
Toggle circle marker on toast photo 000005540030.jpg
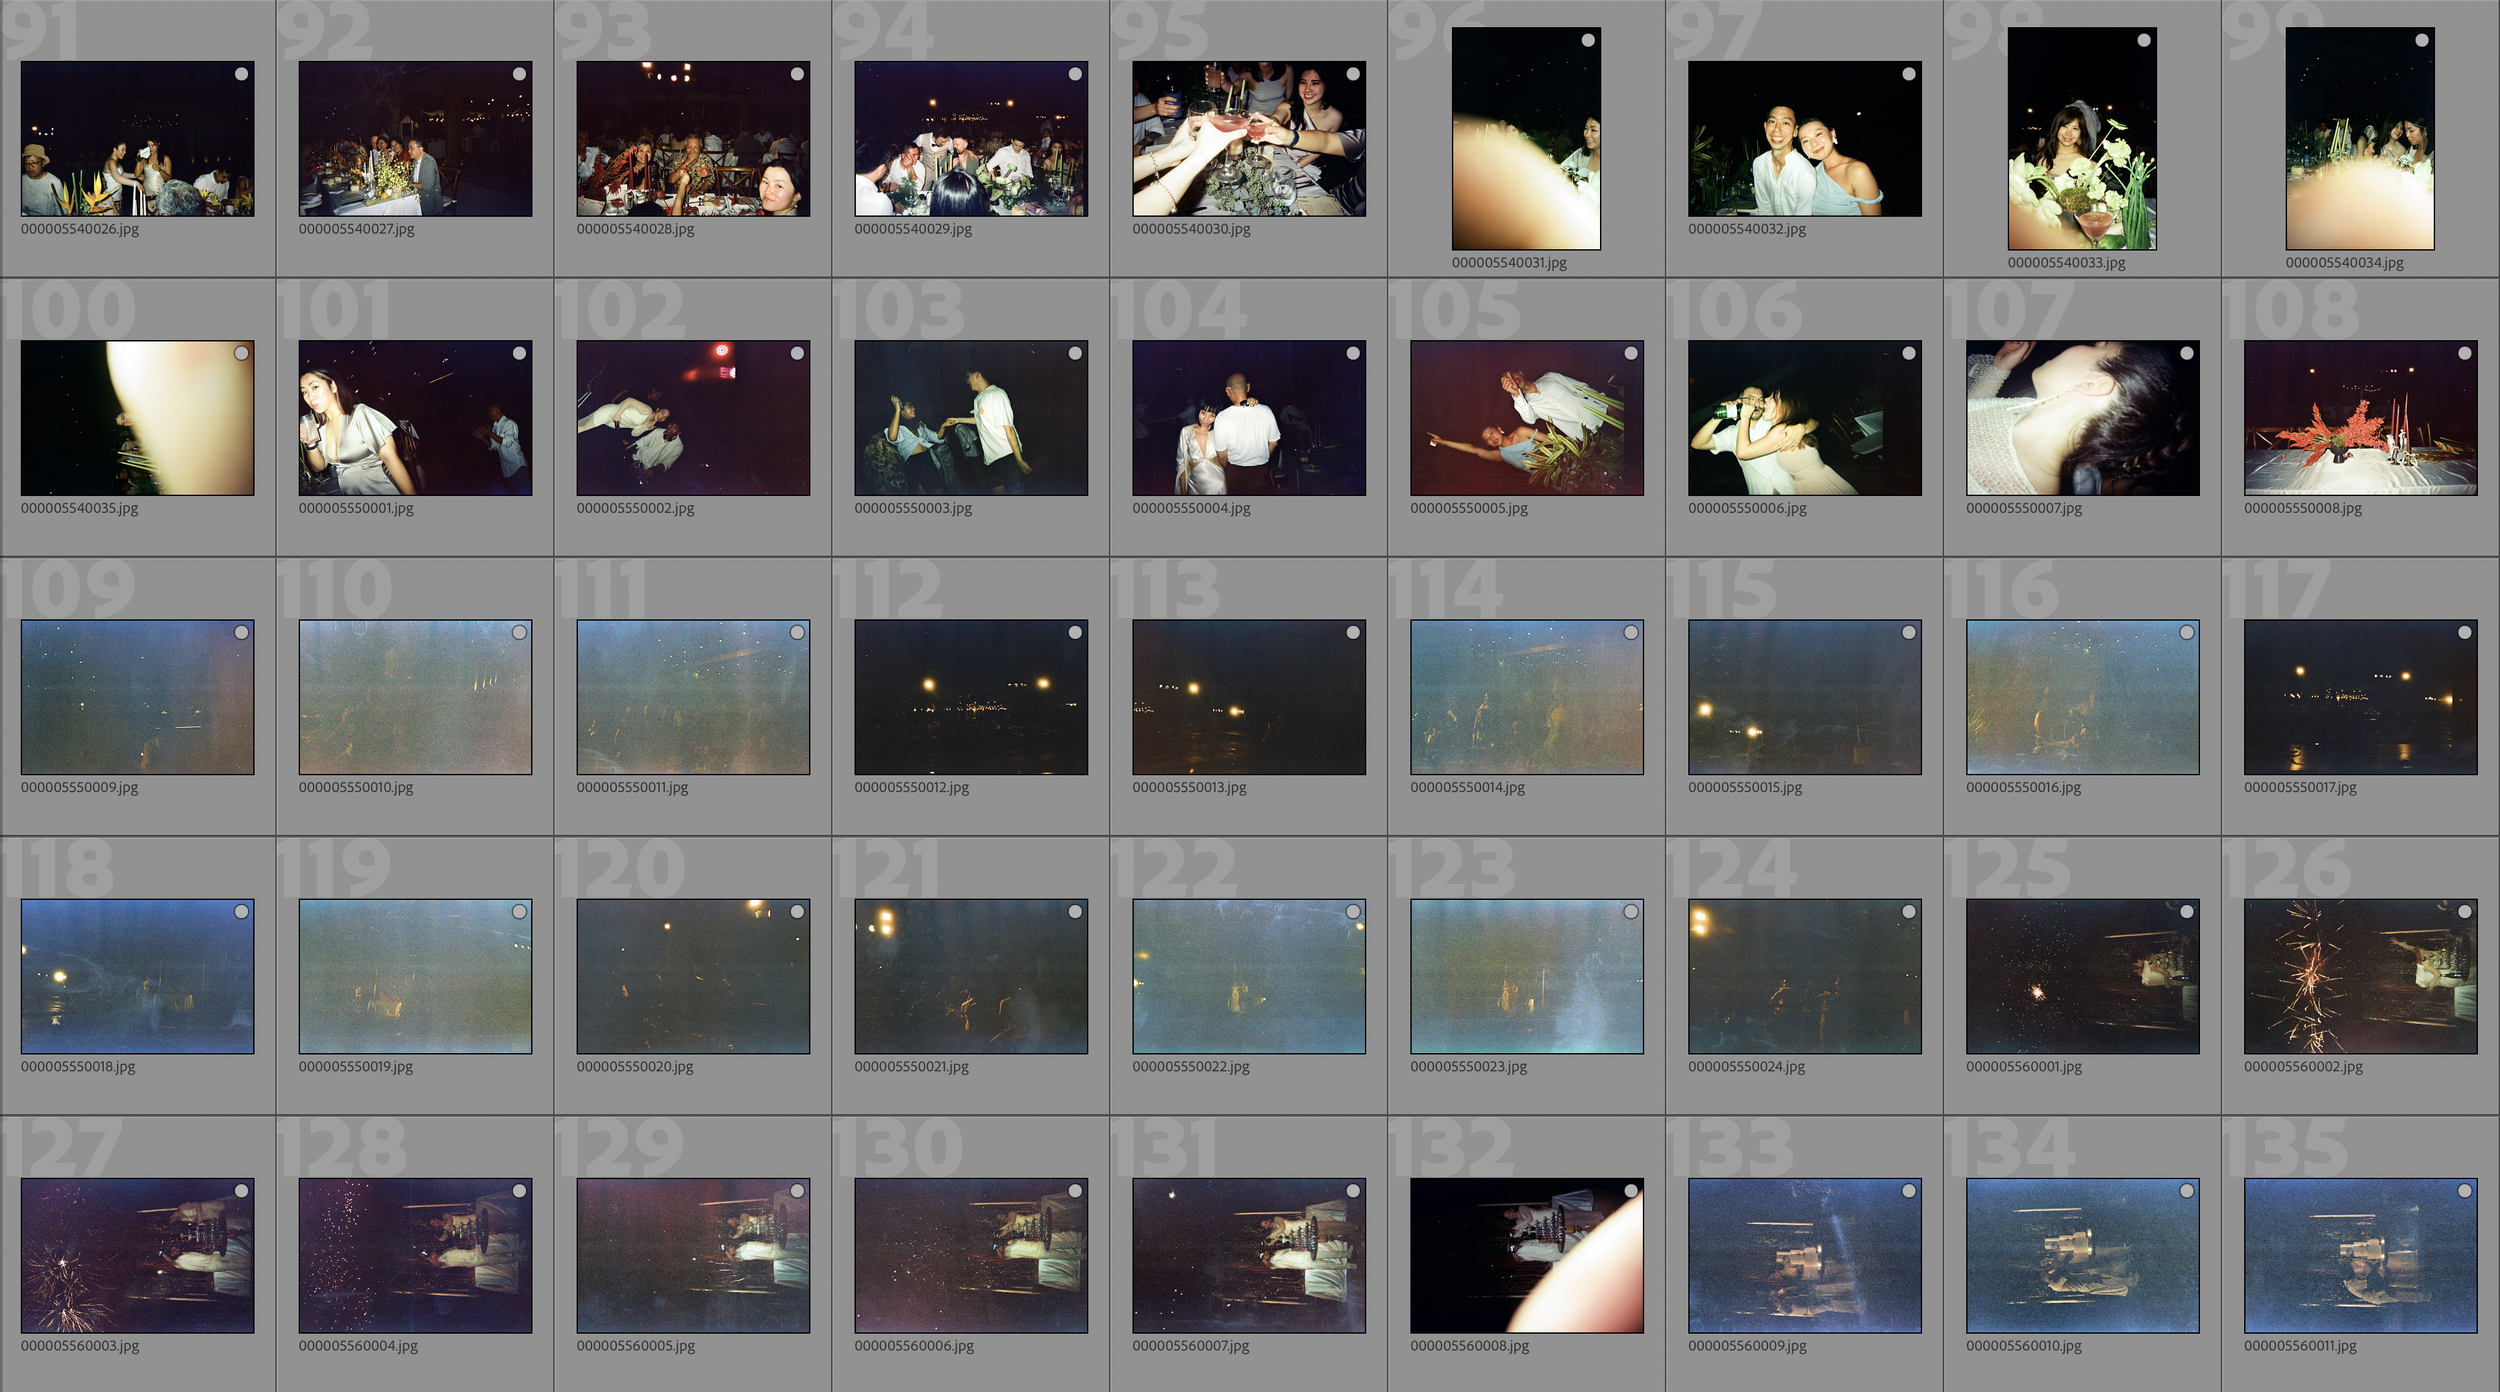[x=1353, y=74]
